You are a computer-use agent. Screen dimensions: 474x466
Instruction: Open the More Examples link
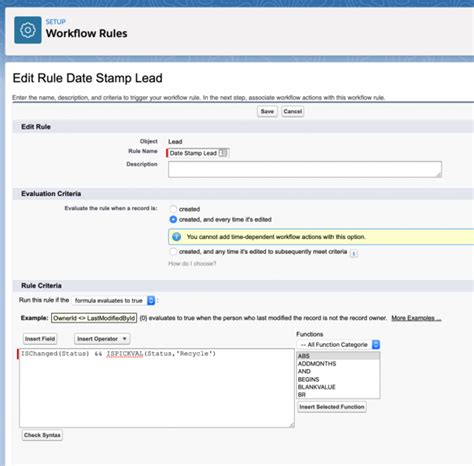click(x=416, y=318)
